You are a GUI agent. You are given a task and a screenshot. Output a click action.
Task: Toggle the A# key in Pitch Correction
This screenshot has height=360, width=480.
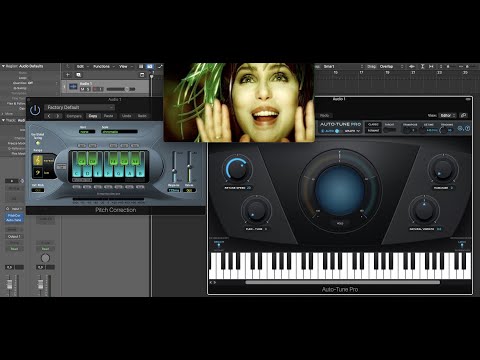coord(135,159)
